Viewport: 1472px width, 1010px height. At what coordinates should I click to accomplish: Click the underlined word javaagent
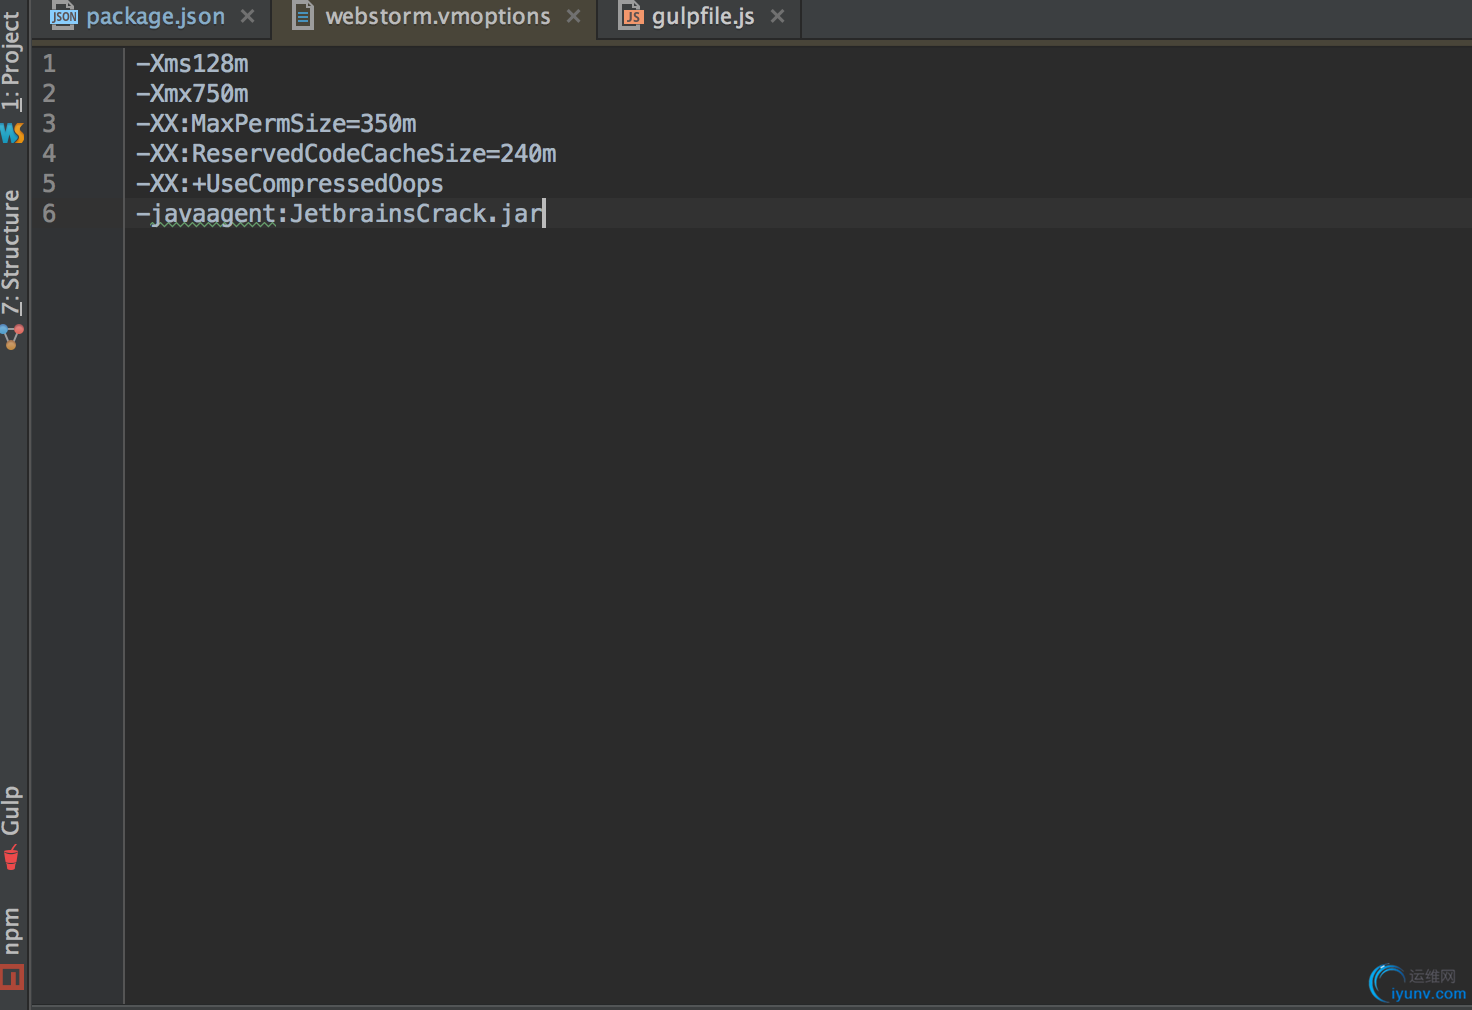pos(213,214)
